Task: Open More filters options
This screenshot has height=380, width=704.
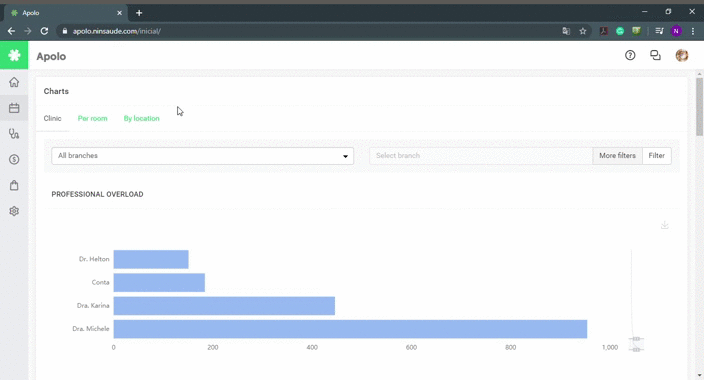Action: [x=617, y=156]
